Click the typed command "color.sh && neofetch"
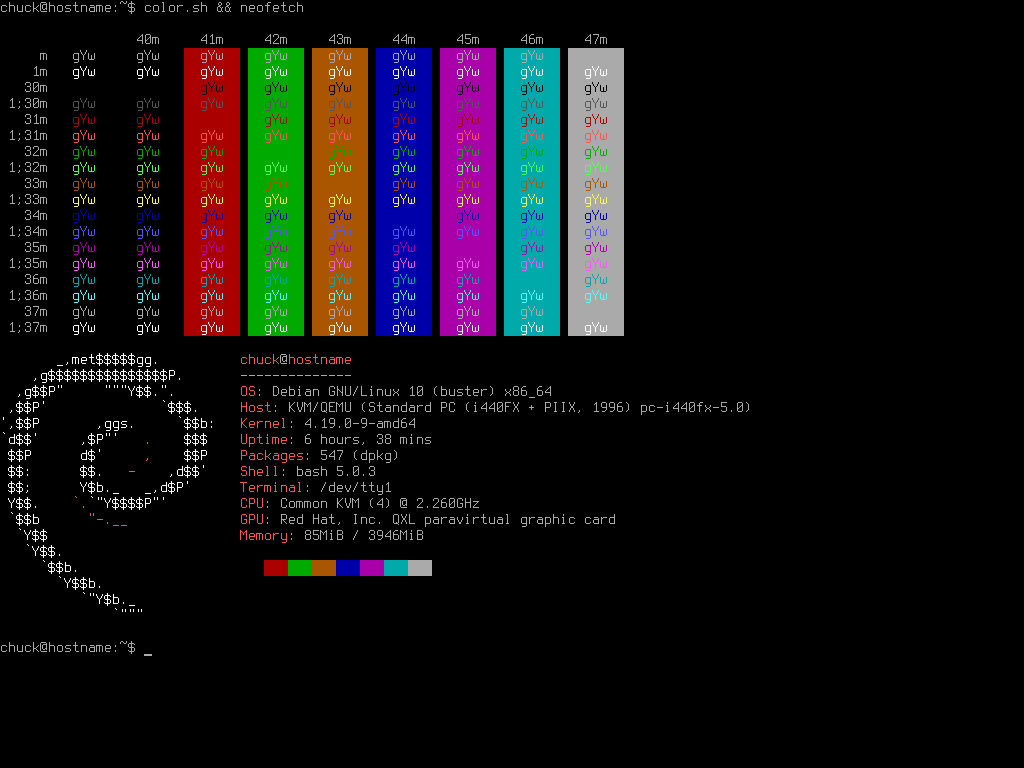 (x=224, y=8)
